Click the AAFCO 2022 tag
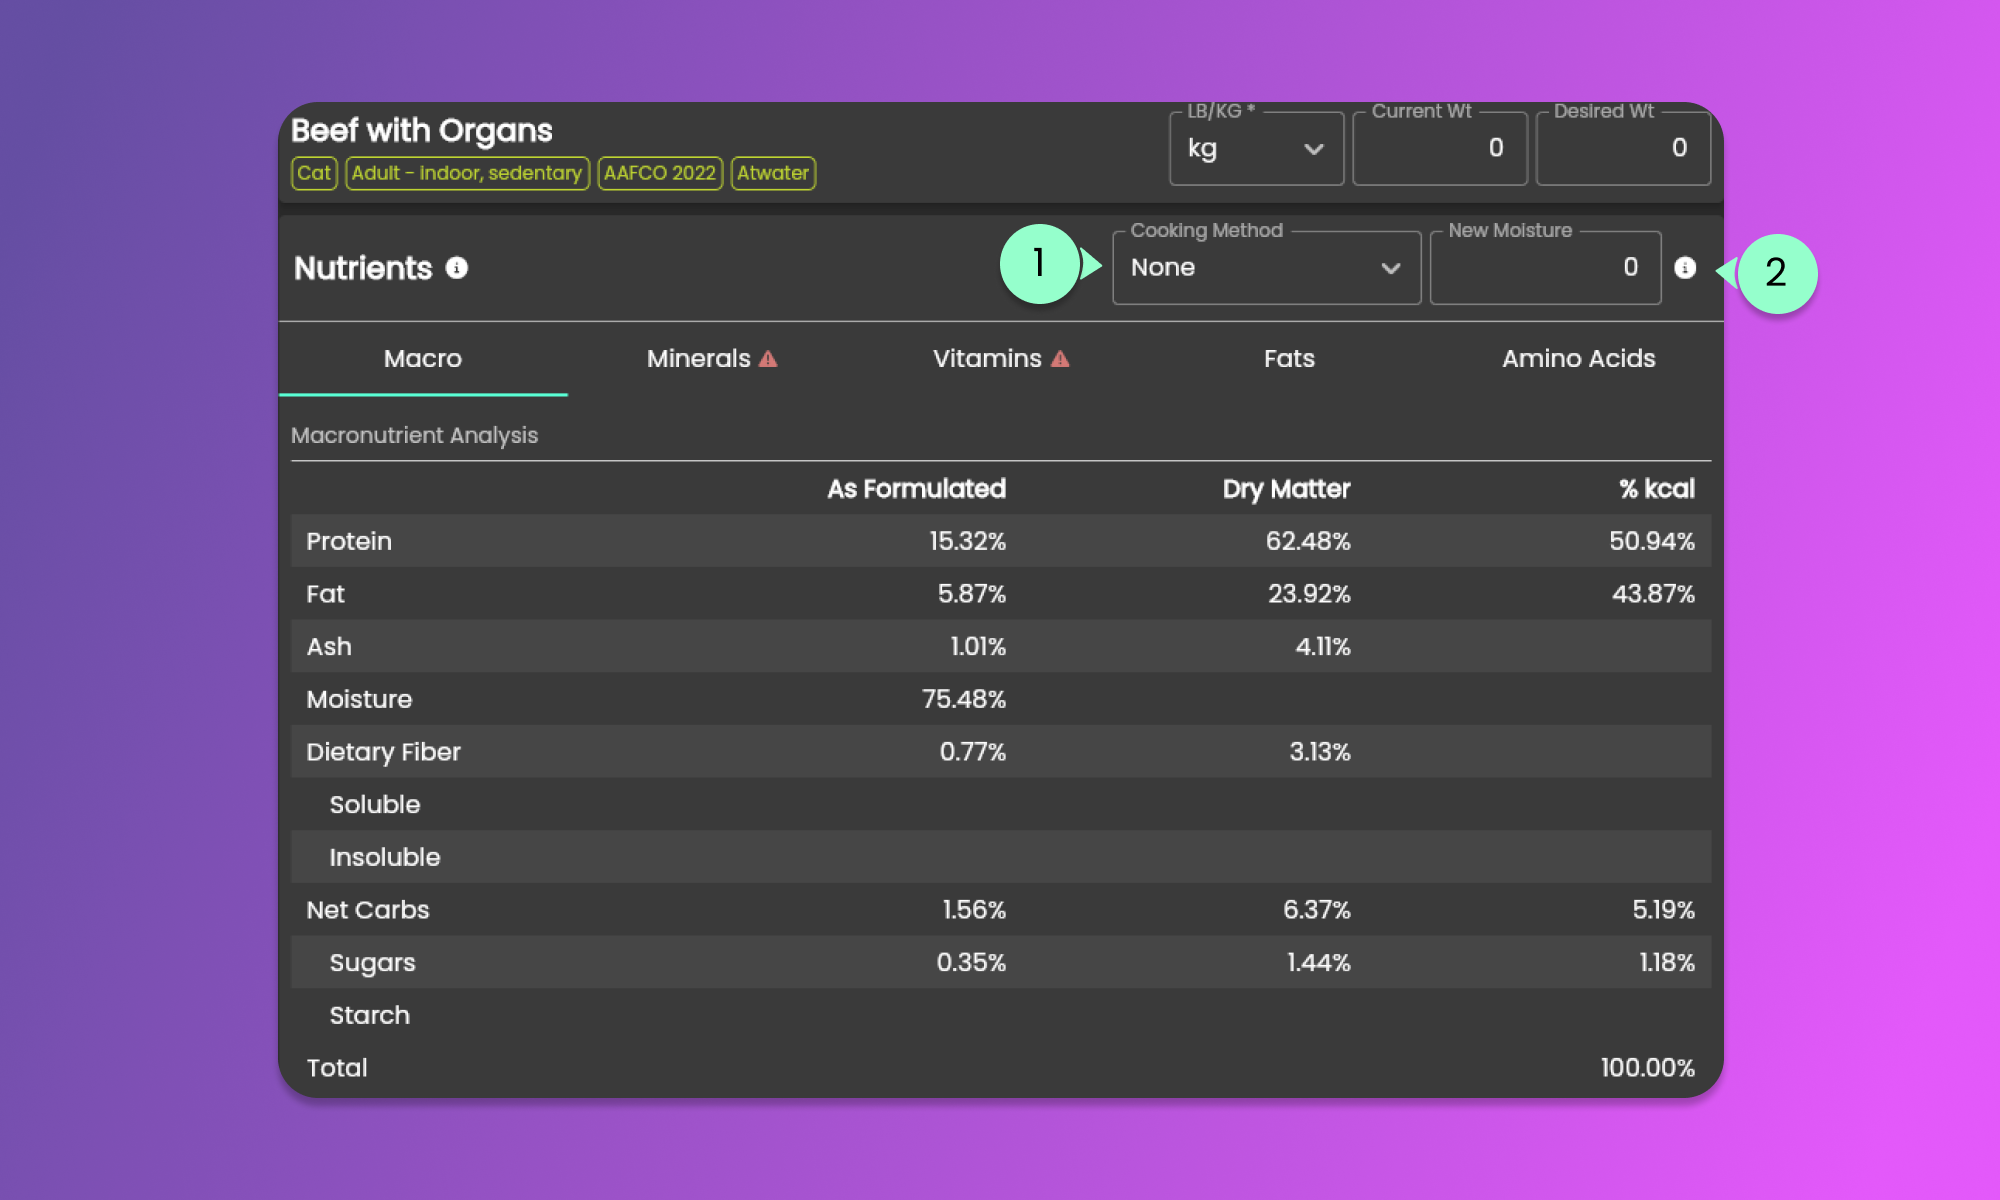This screenshot has width=2000, height=1200. click(660, 173)
